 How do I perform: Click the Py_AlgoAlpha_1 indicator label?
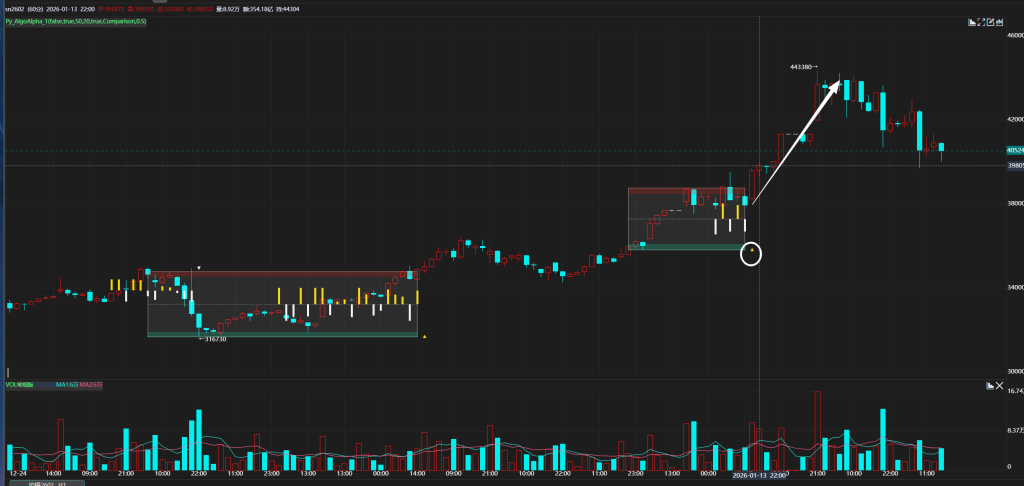[x=76, y=22]
